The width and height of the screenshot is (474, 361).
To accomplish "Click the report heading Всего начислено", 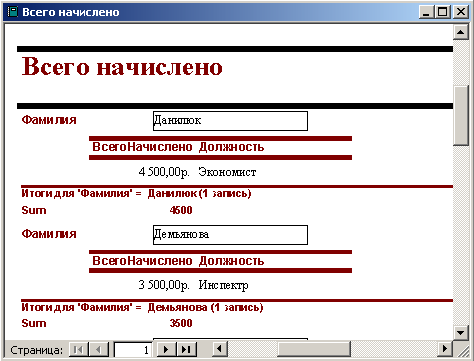I will (122, 67).
